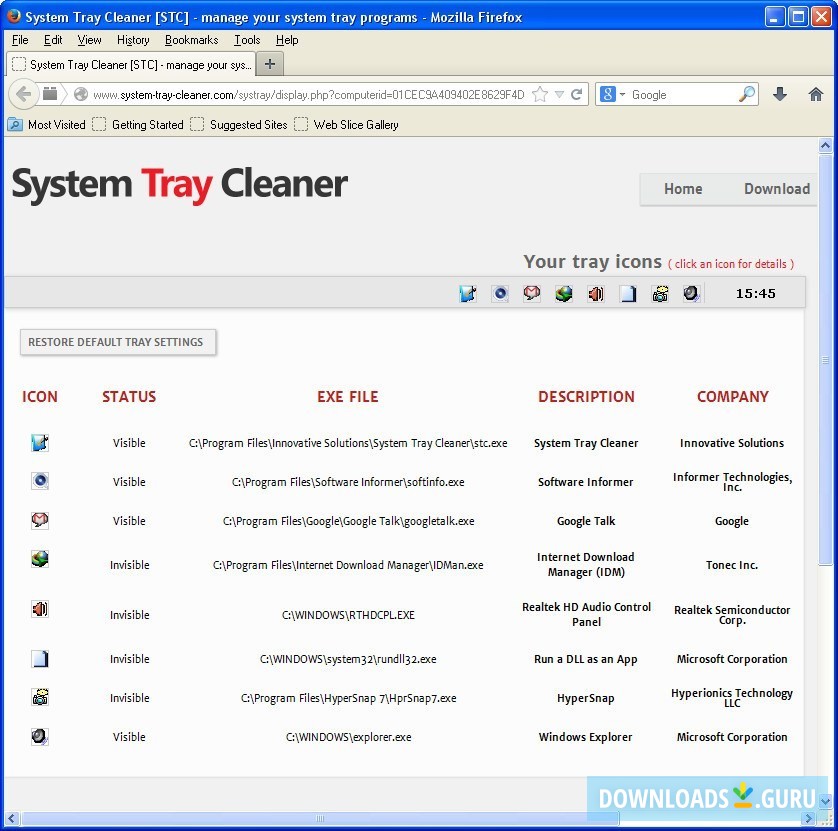
Task: Click the Invisible status of HprSnap7.exe row
Action: coord(129,698)
